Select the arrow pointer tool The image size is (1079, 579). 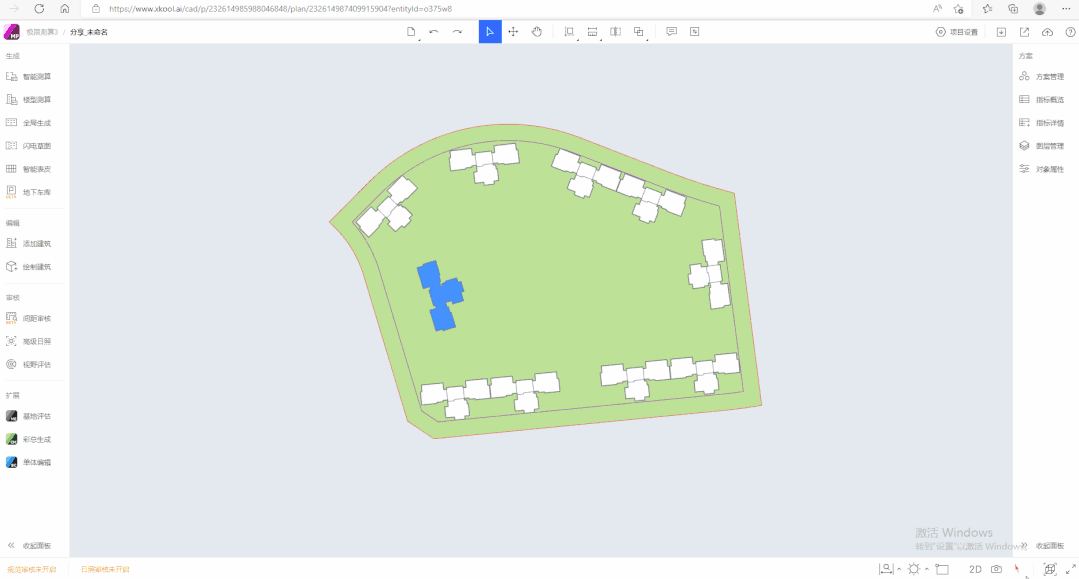point(490,32)
